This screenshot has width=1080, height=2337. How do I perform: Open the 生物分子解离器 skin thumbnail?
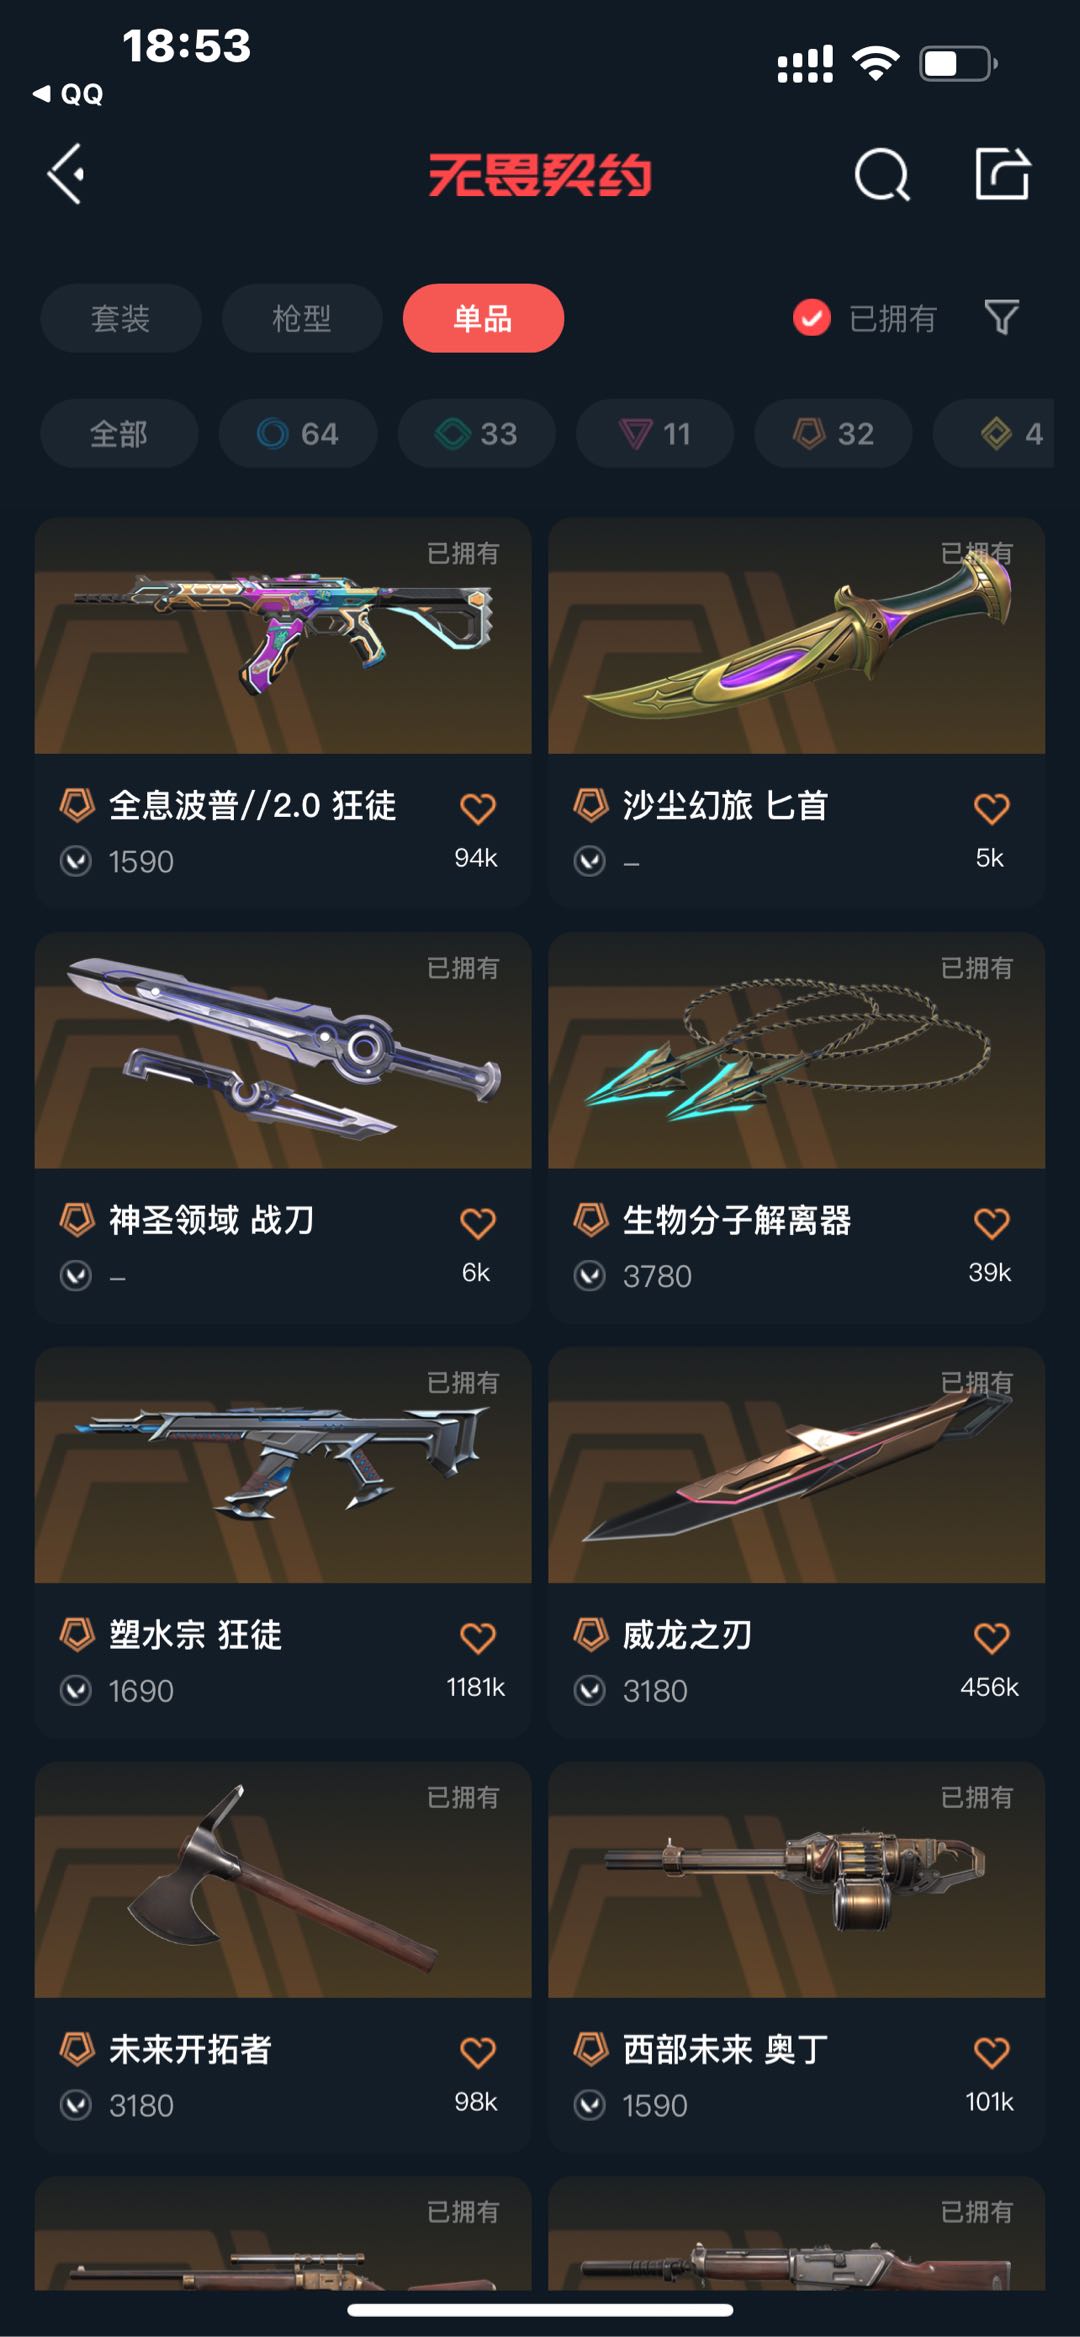[796, 1050]
